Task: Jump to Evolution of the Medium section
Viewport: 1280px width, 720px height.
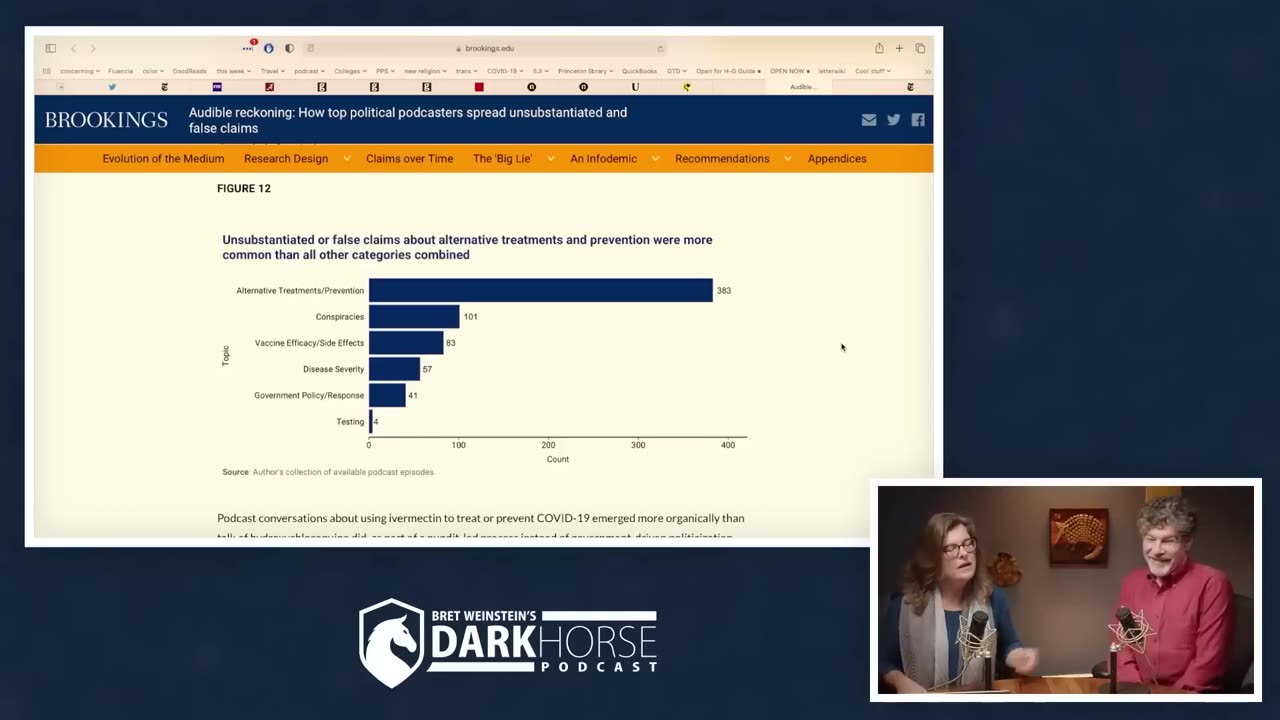Action: (163, 158)
